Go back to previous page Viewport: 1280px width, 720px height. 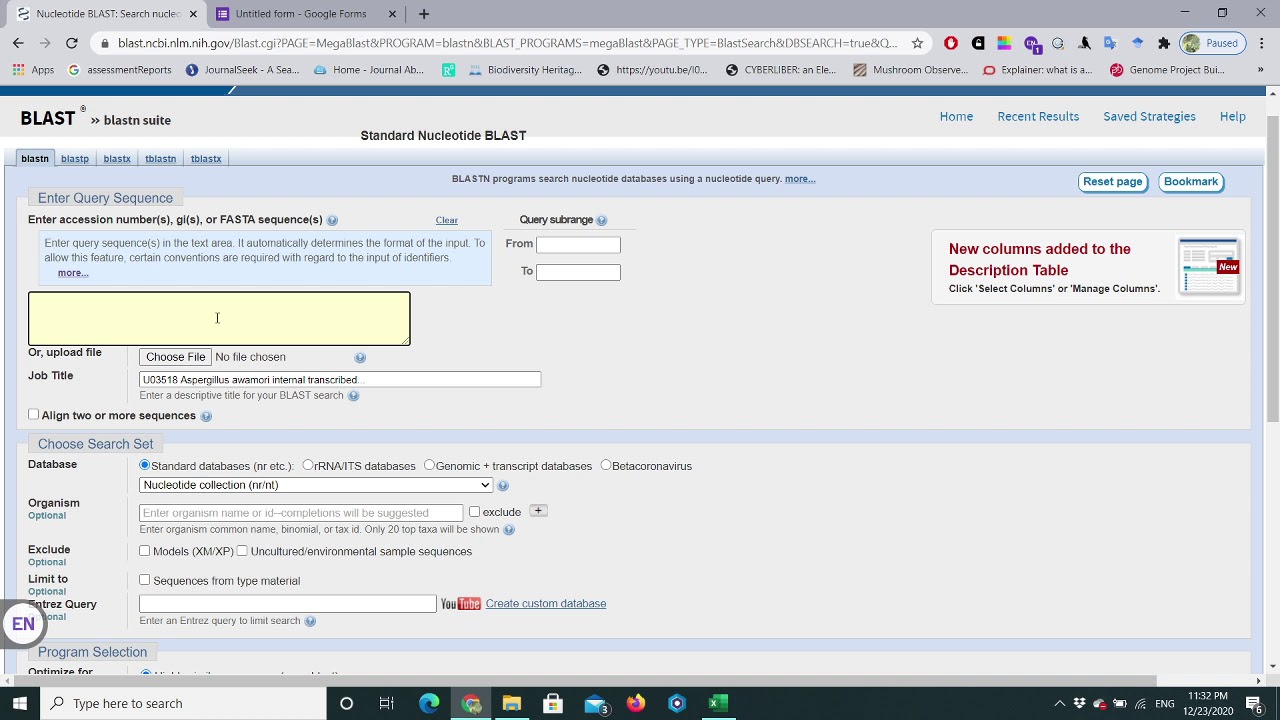coord(18,43)
